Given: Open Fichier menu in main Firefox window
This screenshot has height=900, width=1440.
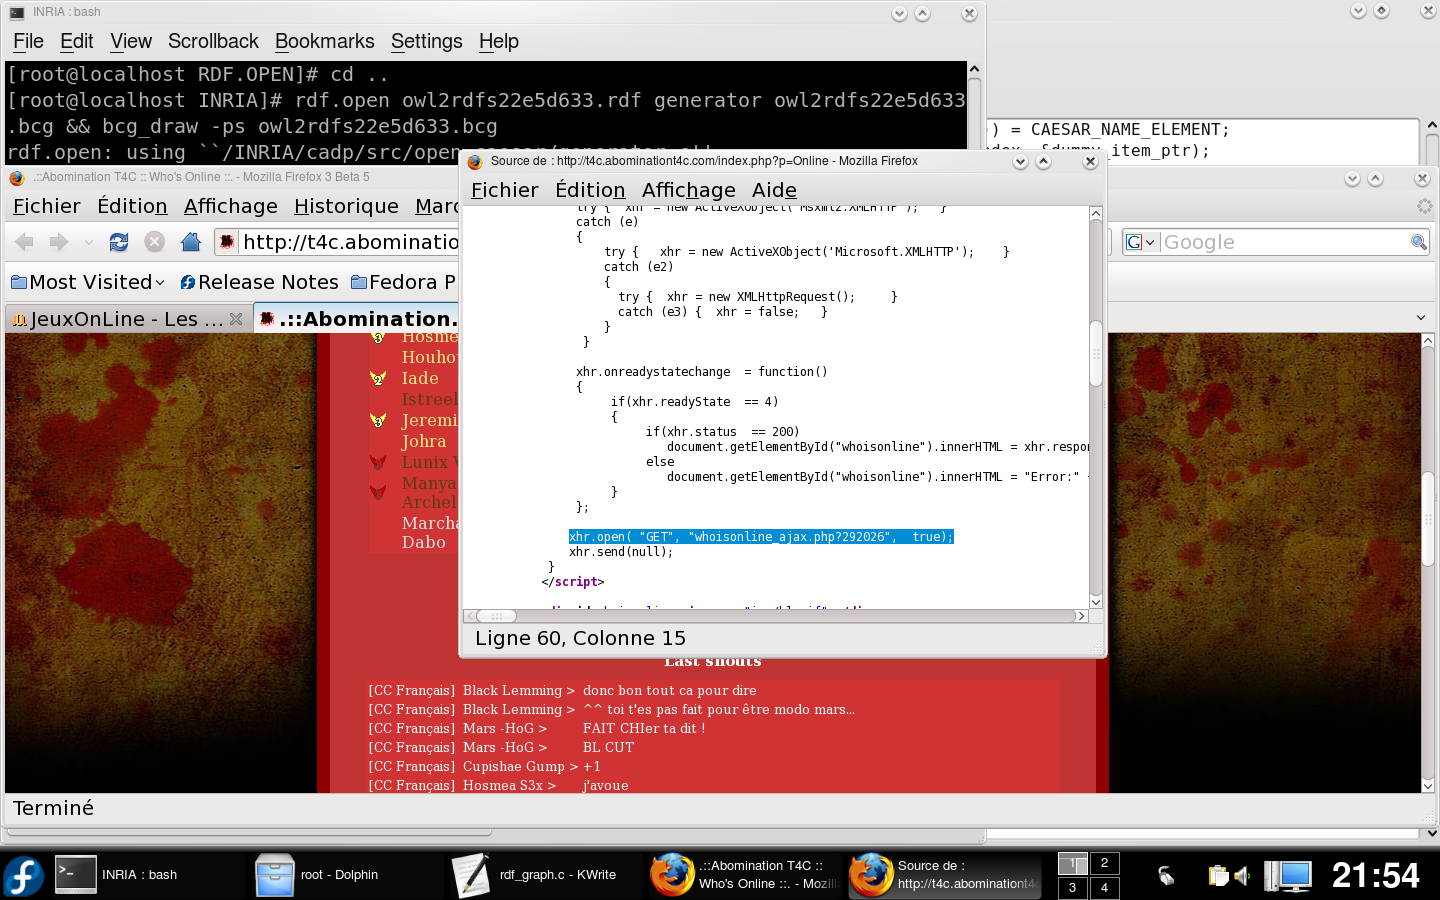Looking at the screenshot, I should click(47, 206).
